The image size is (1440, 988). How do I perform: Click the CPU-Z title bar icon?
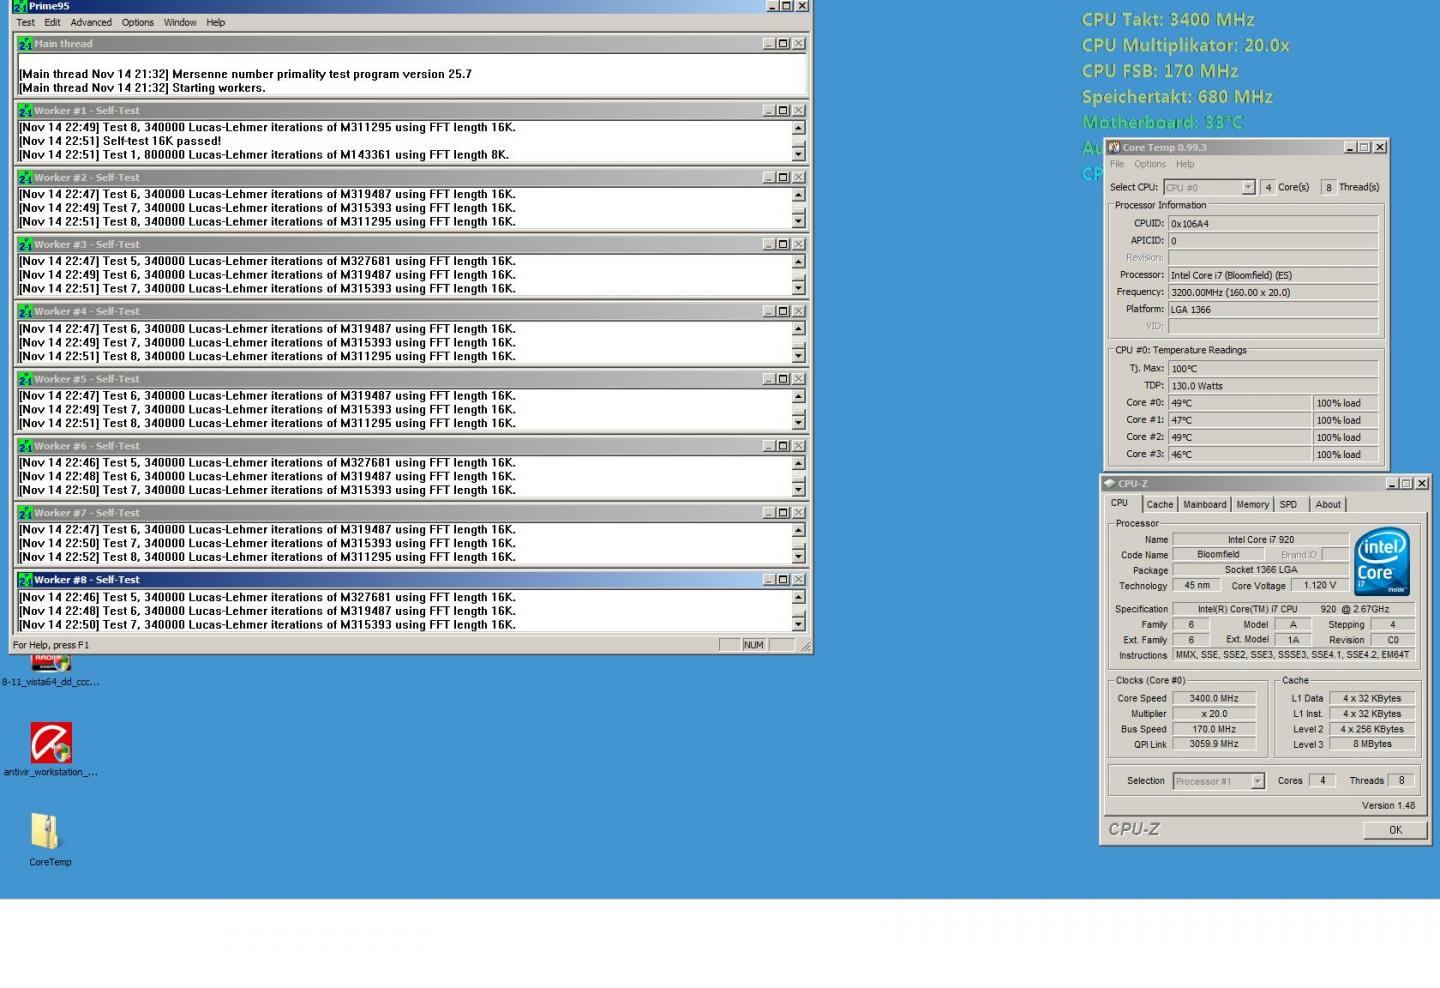pos(1109,483)
